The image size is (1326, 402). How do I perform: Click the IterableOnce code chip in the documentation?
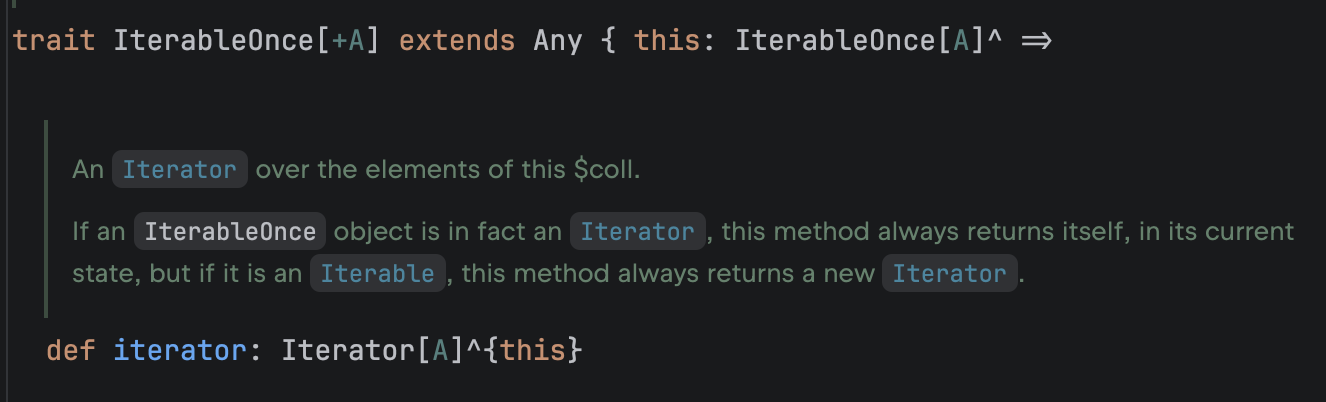(x=230, y=232)
